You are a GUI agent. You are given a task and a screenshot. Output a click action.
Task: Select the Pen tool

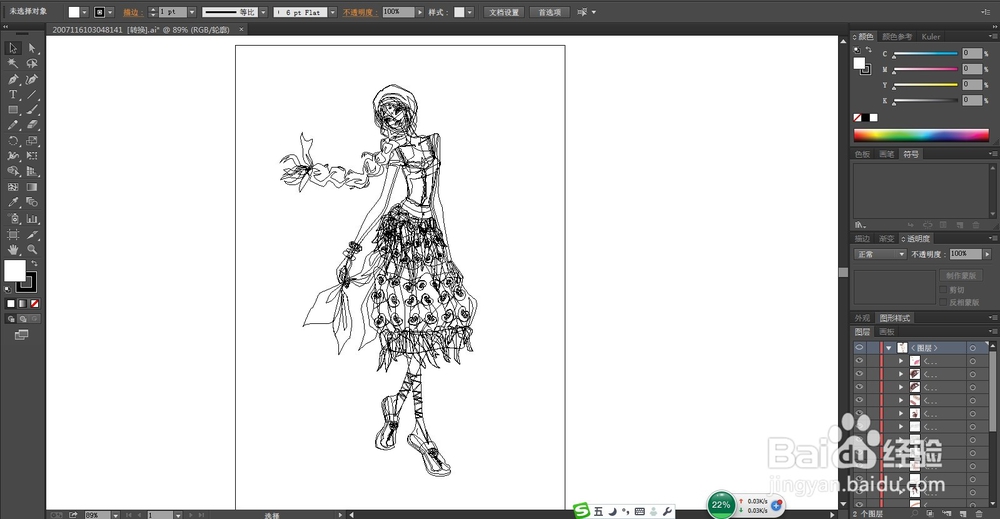[x=13, y=79]
